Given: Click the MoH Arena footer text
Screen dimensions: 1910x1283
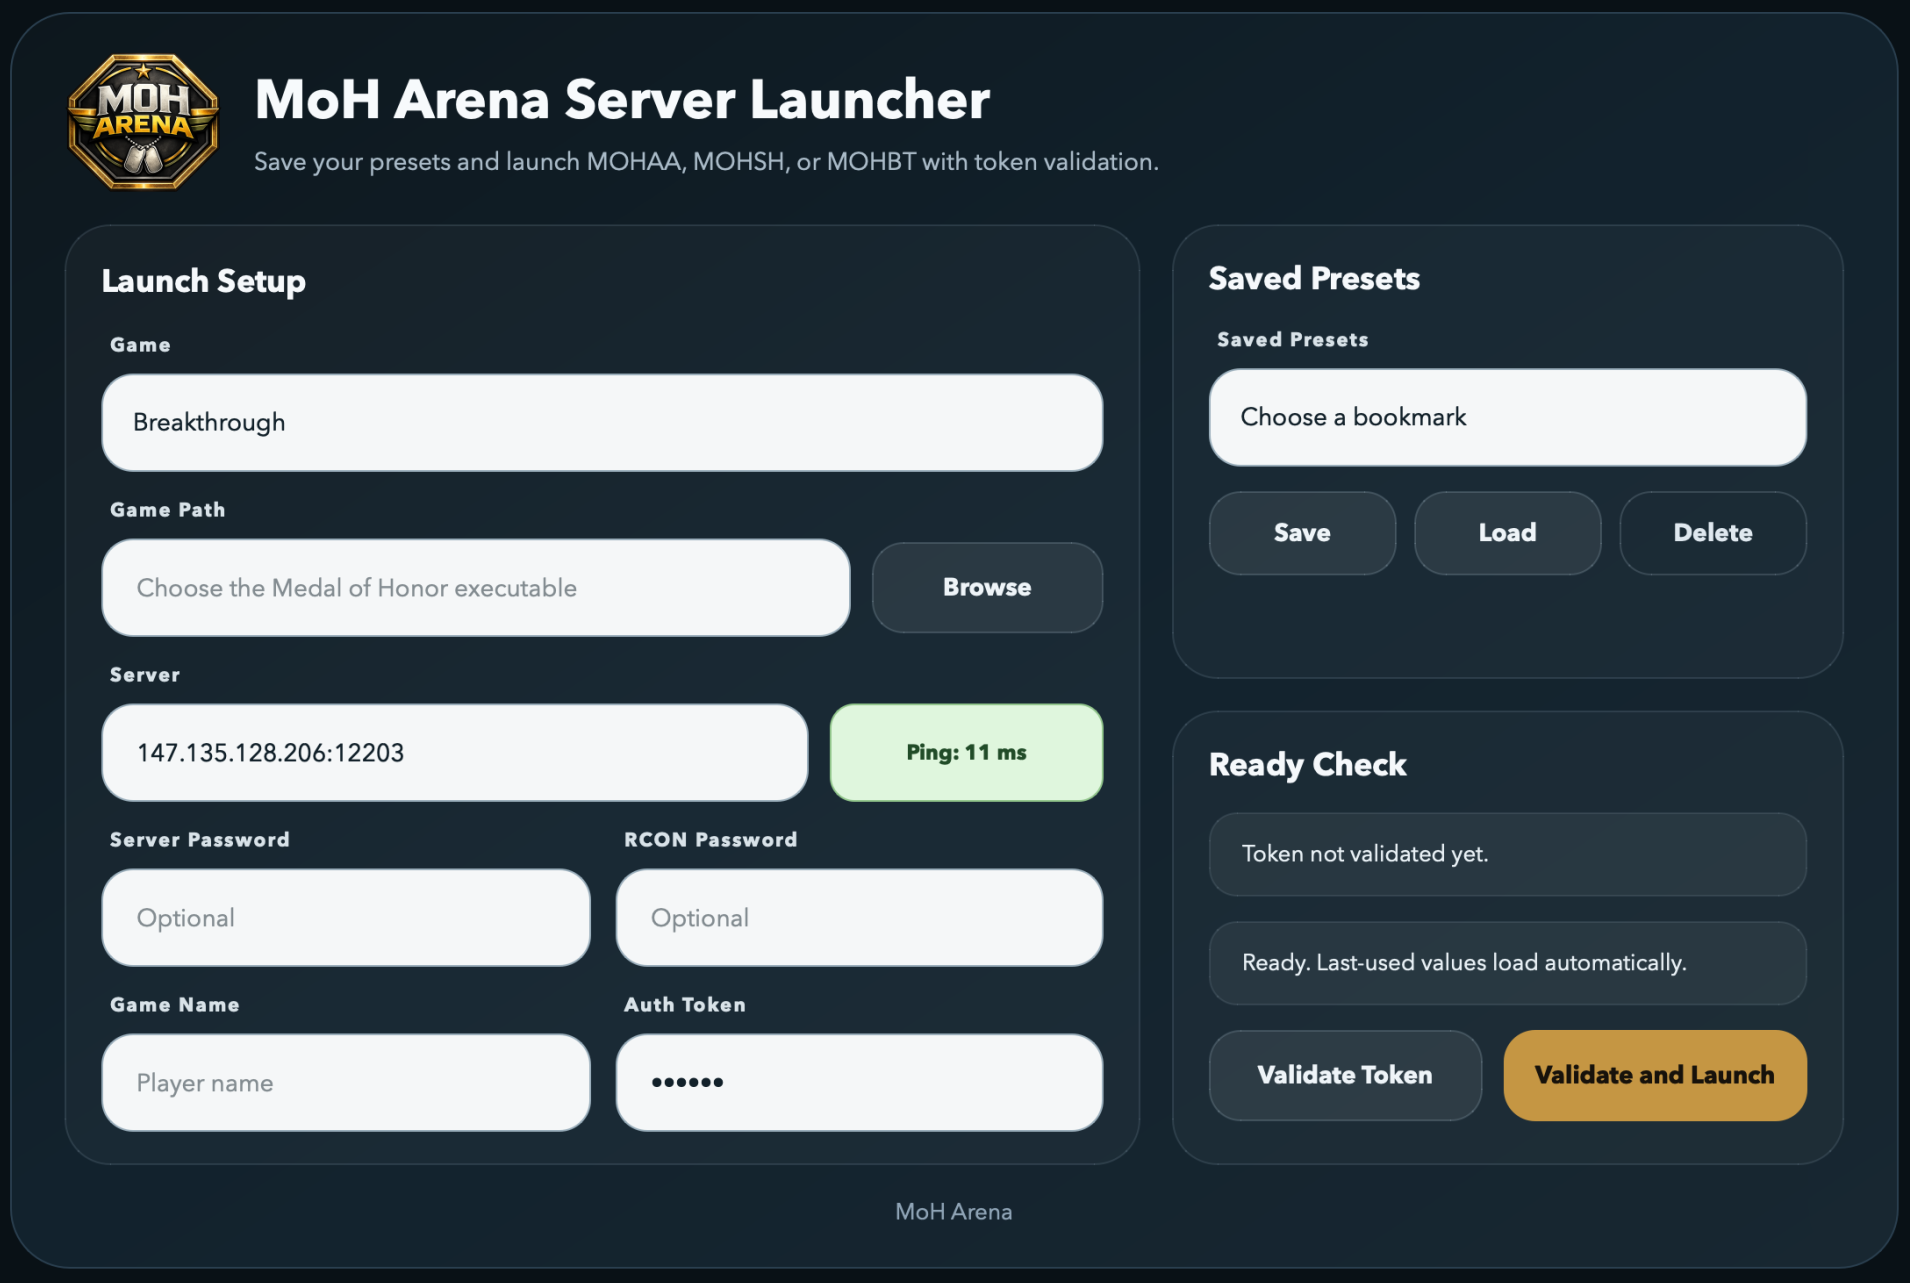Looking at the screenshot, I should coord(953,1211).
